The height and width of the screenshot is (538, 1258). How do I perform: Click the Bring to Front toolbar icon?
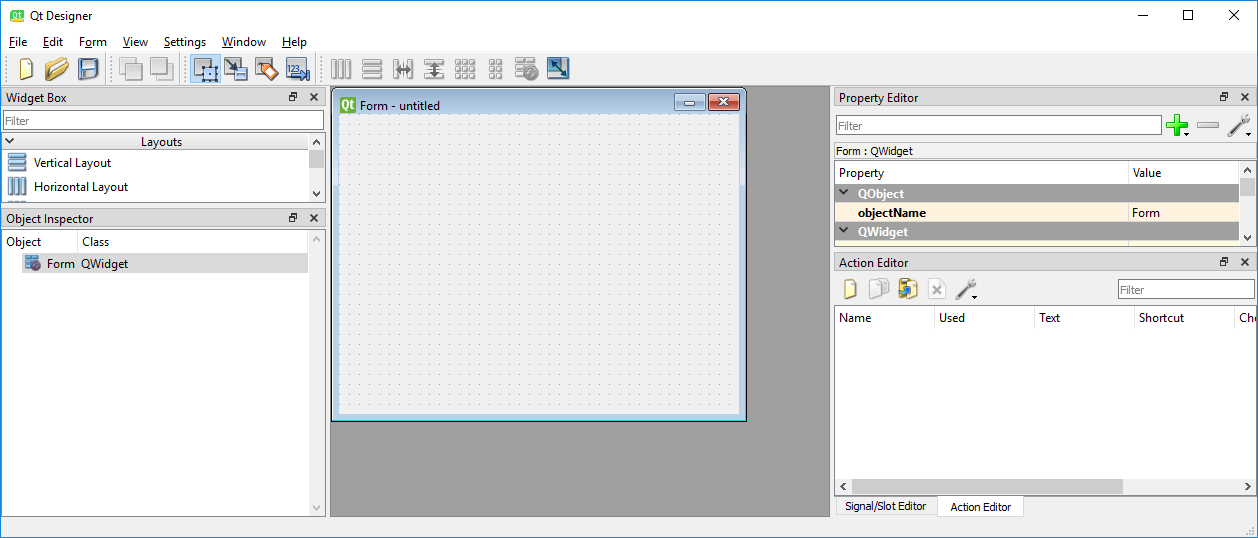pos(161,69)
